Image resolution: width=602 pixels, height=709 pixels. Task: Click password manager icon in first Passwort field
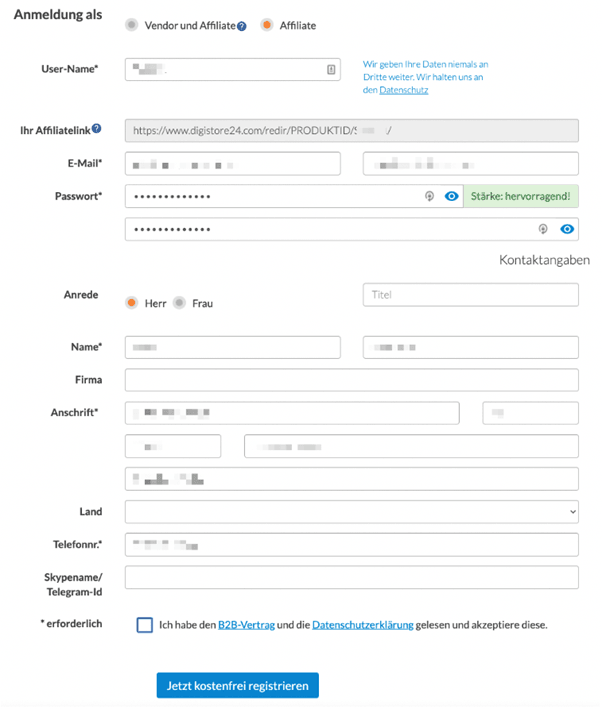(x=429, y=197)
